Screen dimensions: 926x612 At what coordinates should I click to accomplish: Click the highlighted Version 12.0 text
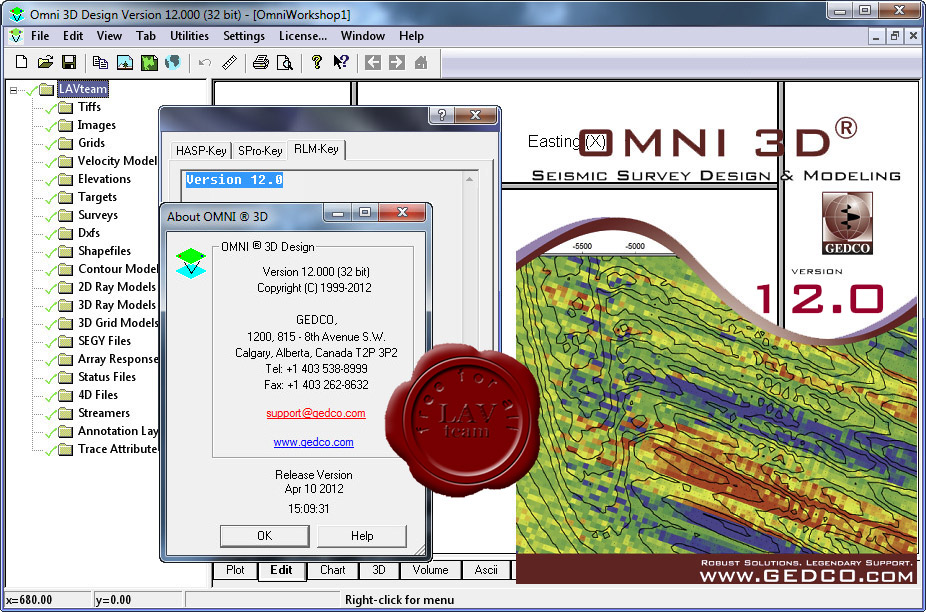(234, 180)
